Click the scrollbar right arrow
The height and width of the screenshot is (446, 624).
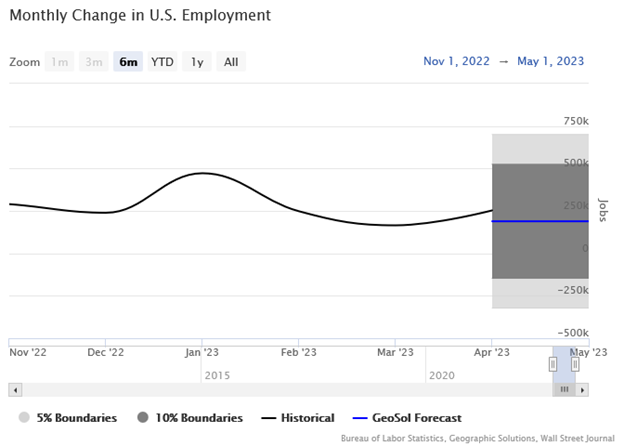[x=583, y=389]
